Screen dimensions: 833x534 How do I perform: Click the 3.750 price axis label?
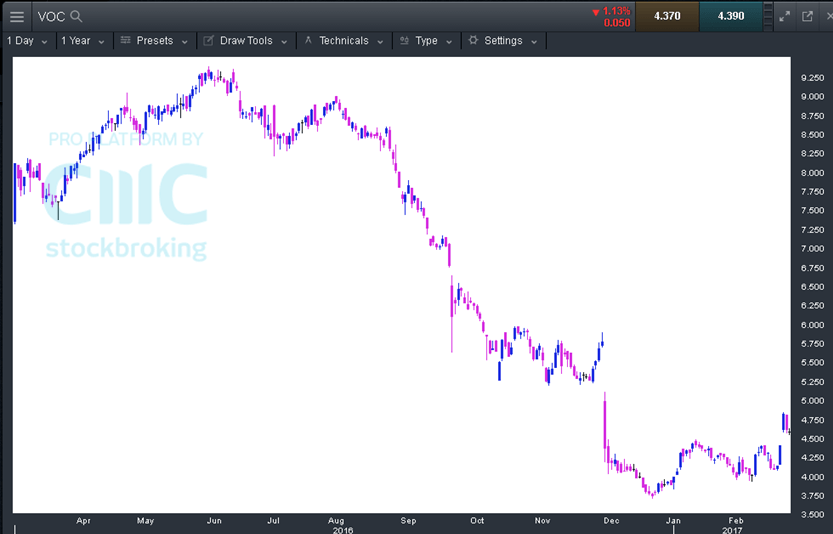coord(813,496)
